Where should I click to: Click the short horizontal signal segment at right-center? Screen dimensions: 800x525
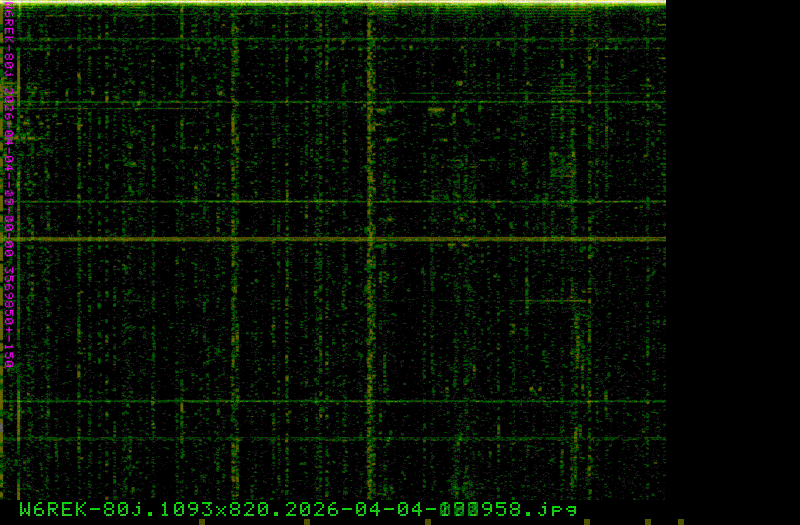(x=556, y=300)
